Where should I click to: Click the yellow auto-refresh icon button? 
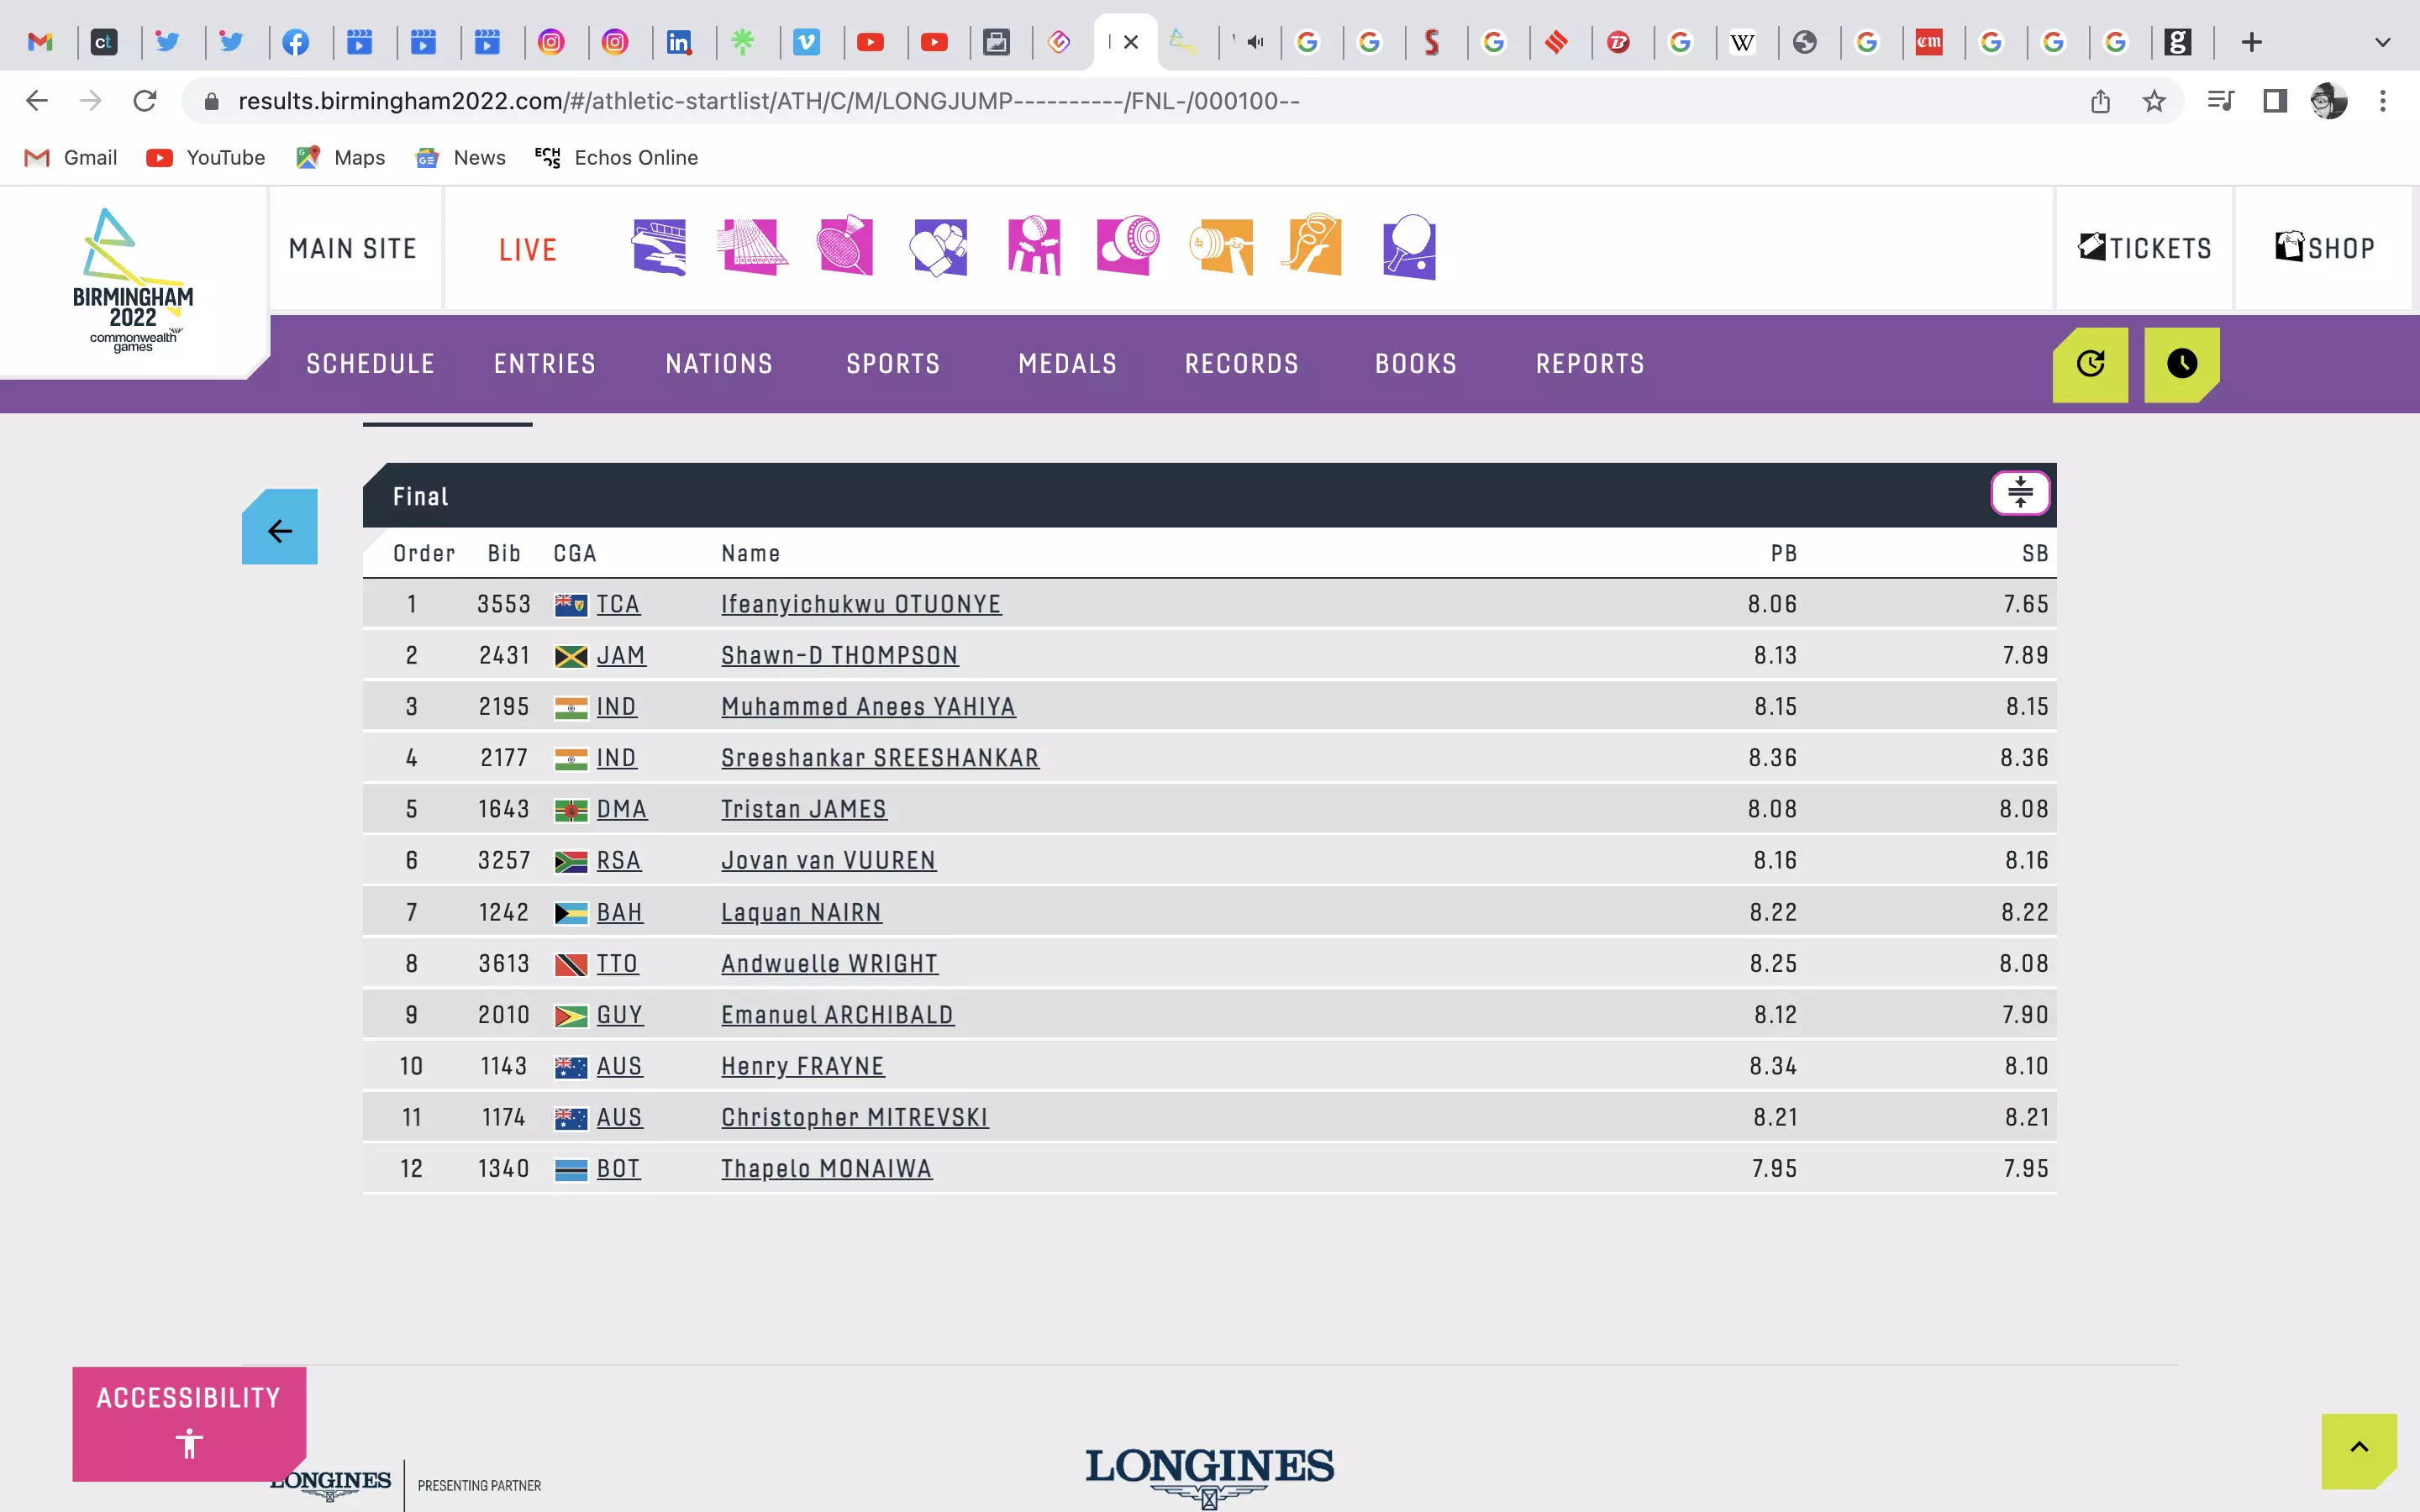pyautogui.click(x=2090, y=364)
